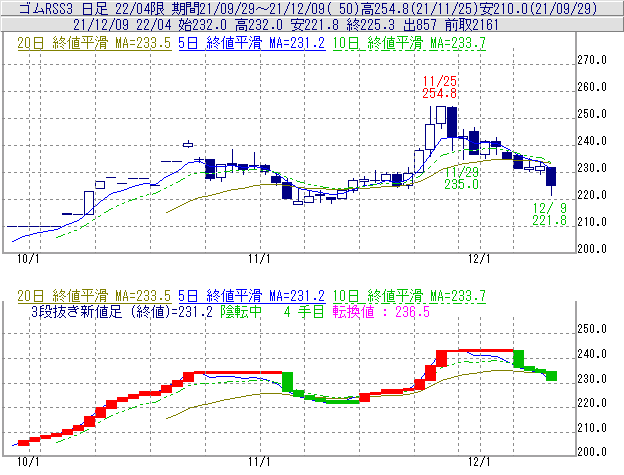Click the 転換値 : 236.5 text
Viewport: 624px width, 475px height.
point(381,311)
